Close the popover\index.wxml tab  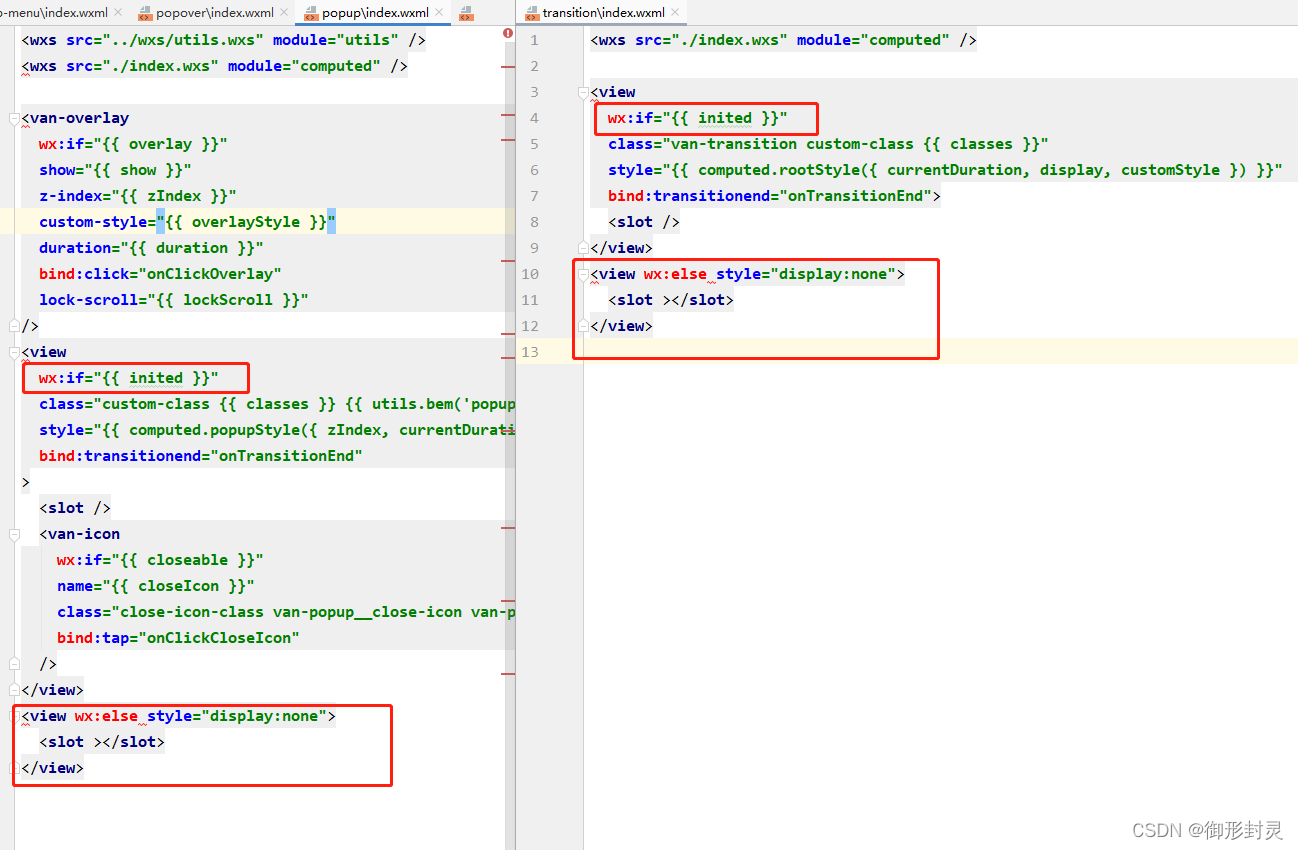(x=284, y=13)
